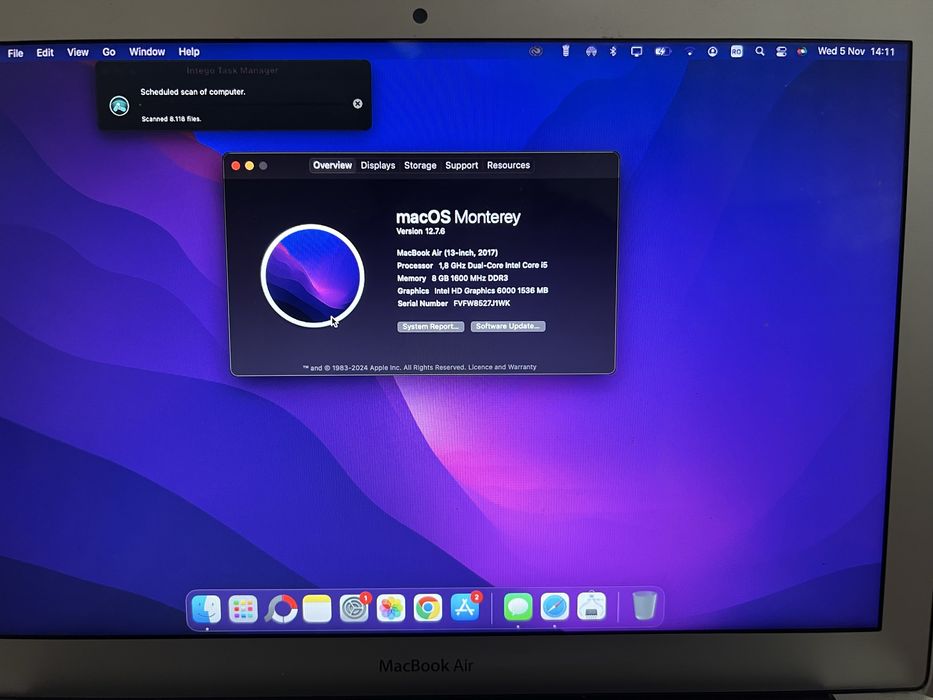Open the Help menu
Image resolution: width=933 pixels, height=700 pixels.
[189, 52]
